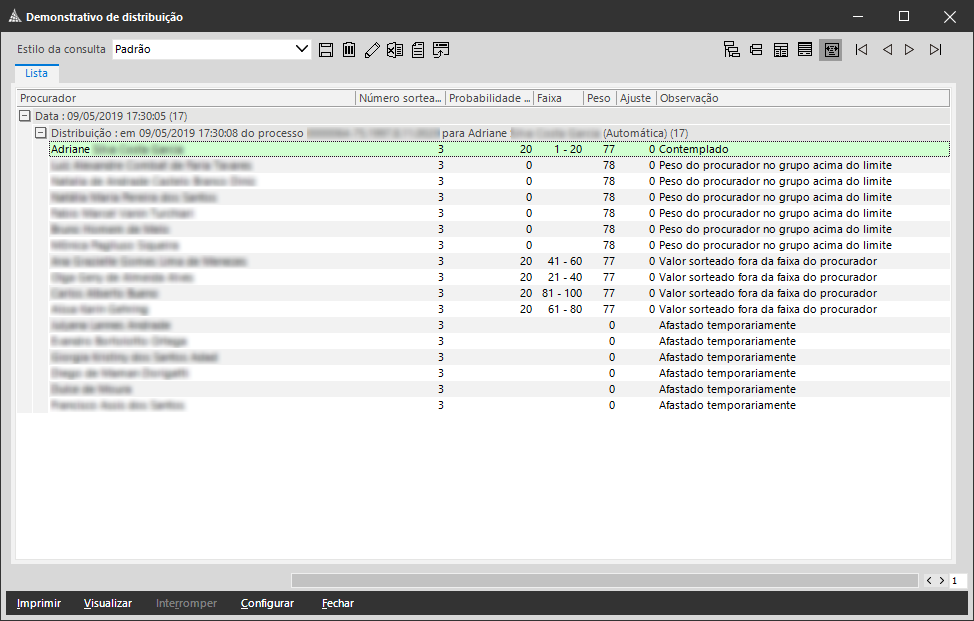This screenshot has width=974, height=621.
Task: Export the list with the Excel icon
Action: (395, 50)
